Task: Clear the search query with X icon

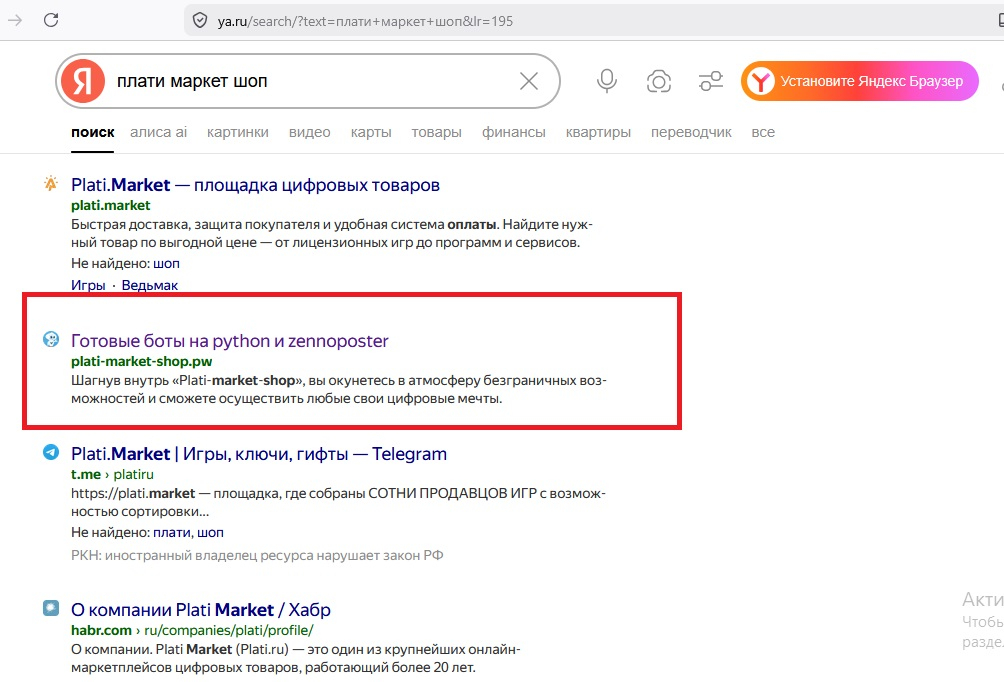Action: [529, 81]
